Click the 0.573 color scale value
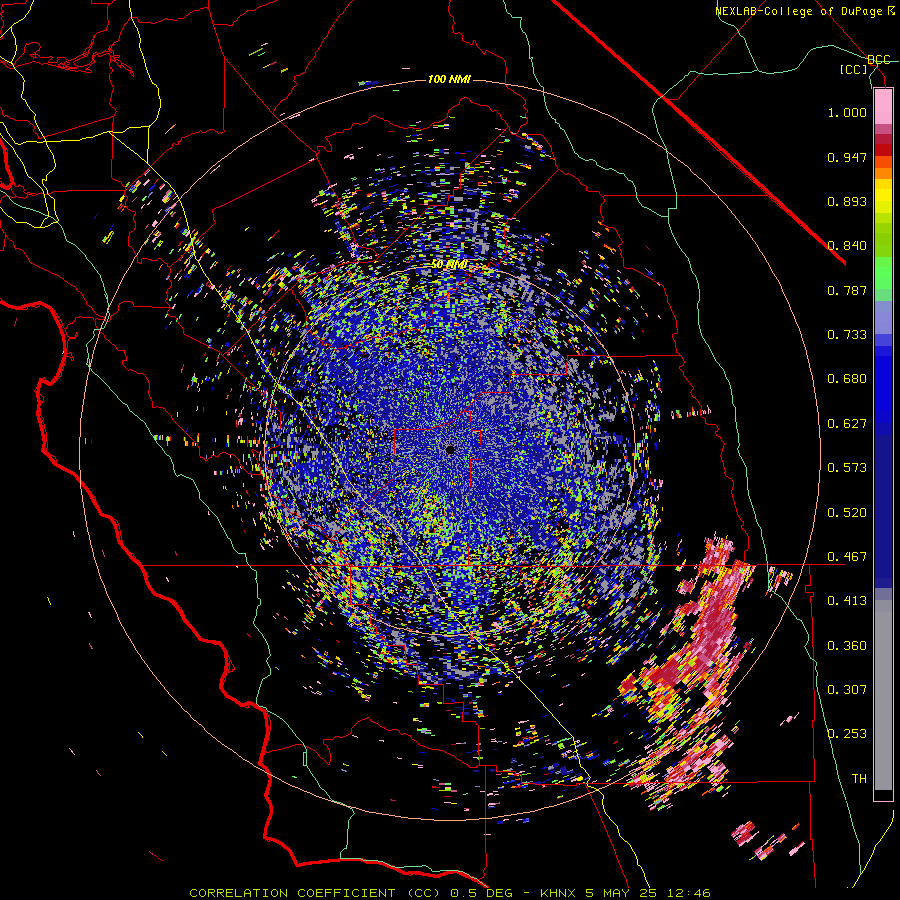This screenshot has height=900, width=900. [847, 468]
